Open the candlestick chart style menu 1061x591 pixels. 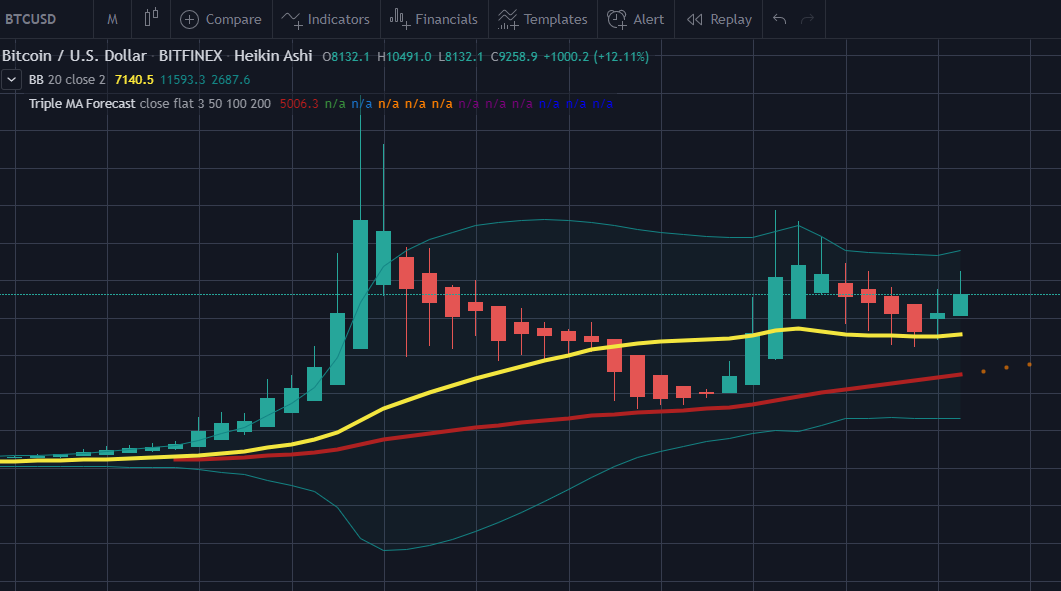tap(151, 18)
